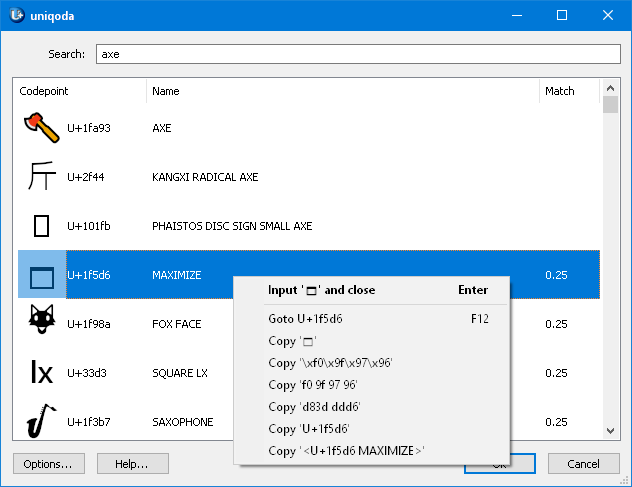Select the saxophone emoji icon
This screenshot has width=632, height=487.
(41, 422)
